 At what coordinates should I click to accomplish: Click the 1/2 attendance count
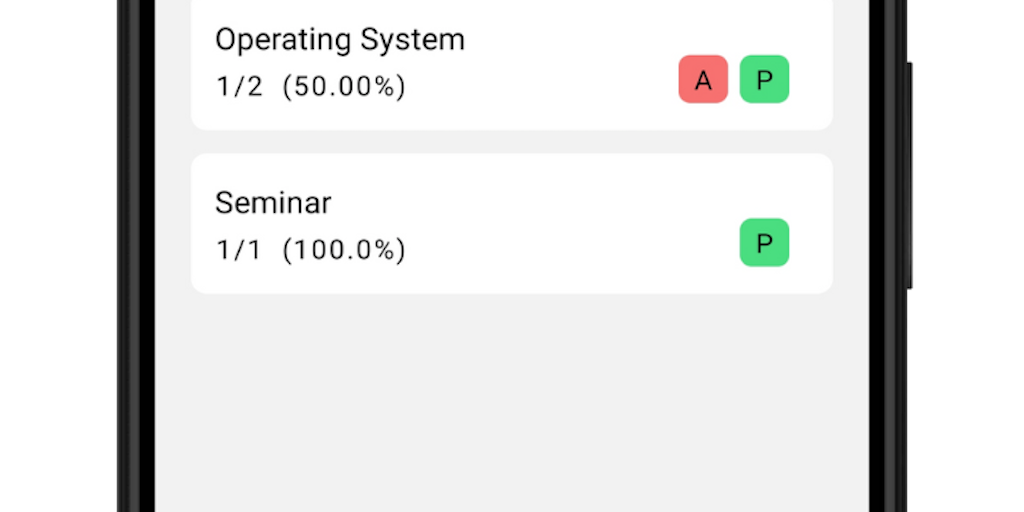click(240, 87)
